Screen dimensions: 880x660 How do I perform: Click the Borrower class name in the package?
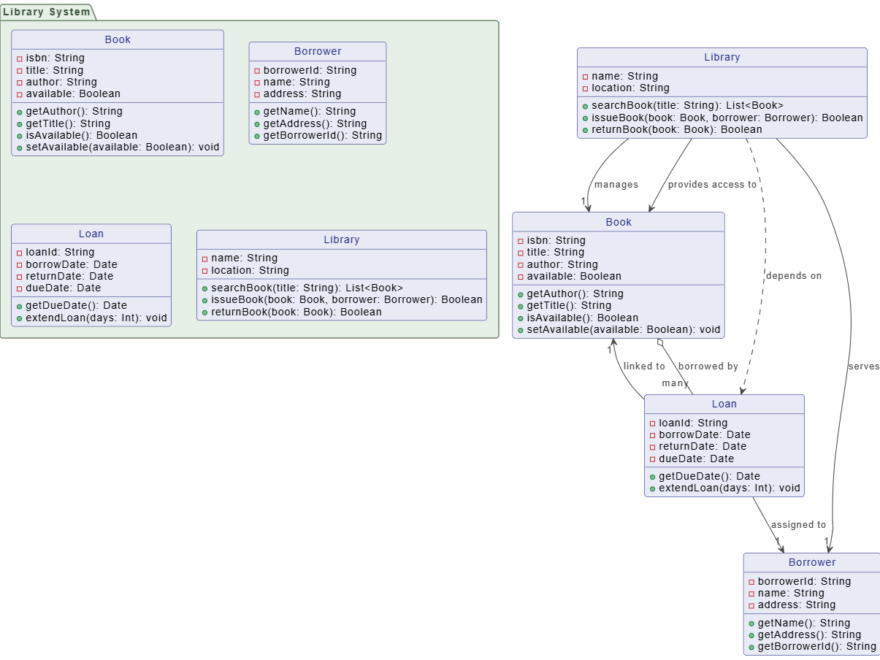(320, 51)
